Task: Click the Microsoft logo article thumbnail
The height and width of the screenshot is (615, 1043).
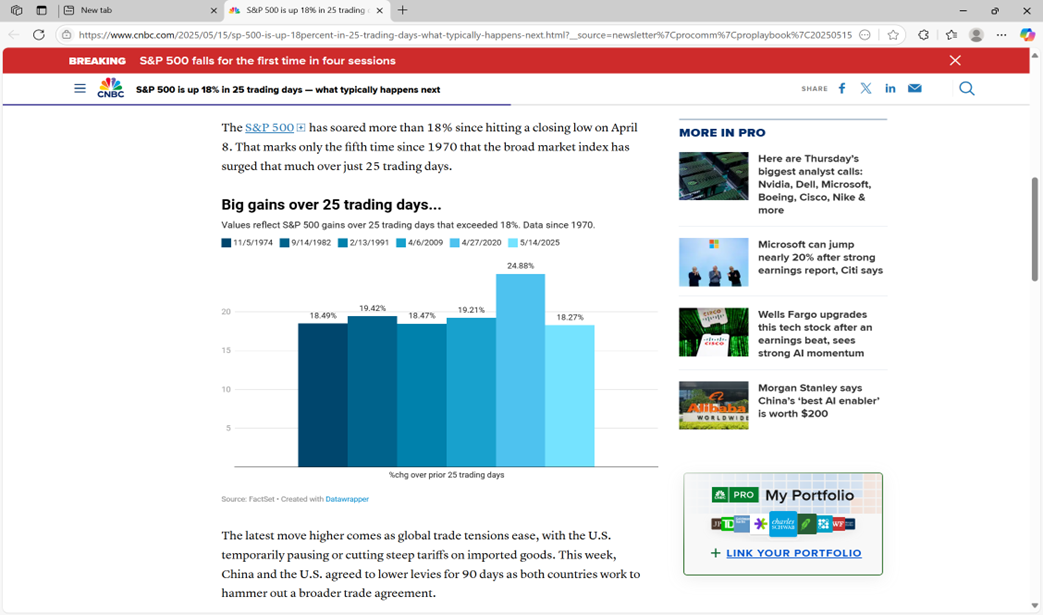Action: 713,262
